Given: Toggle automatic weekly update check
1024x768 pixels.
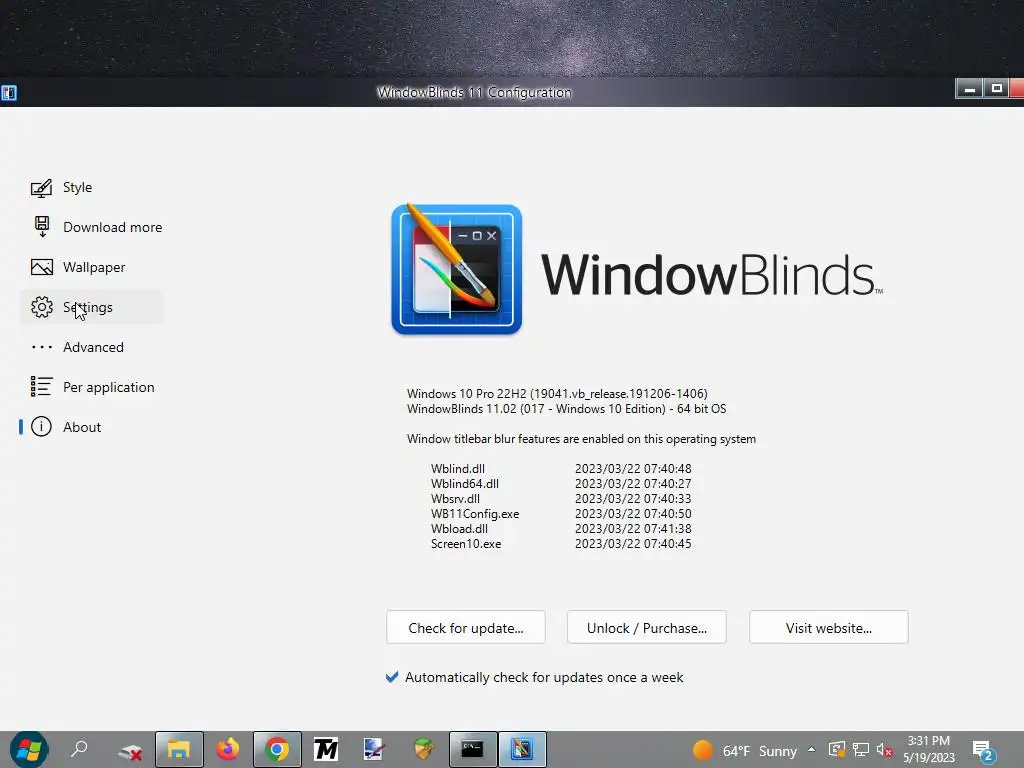Looking at the screenshot, I should tap(534, 677).
